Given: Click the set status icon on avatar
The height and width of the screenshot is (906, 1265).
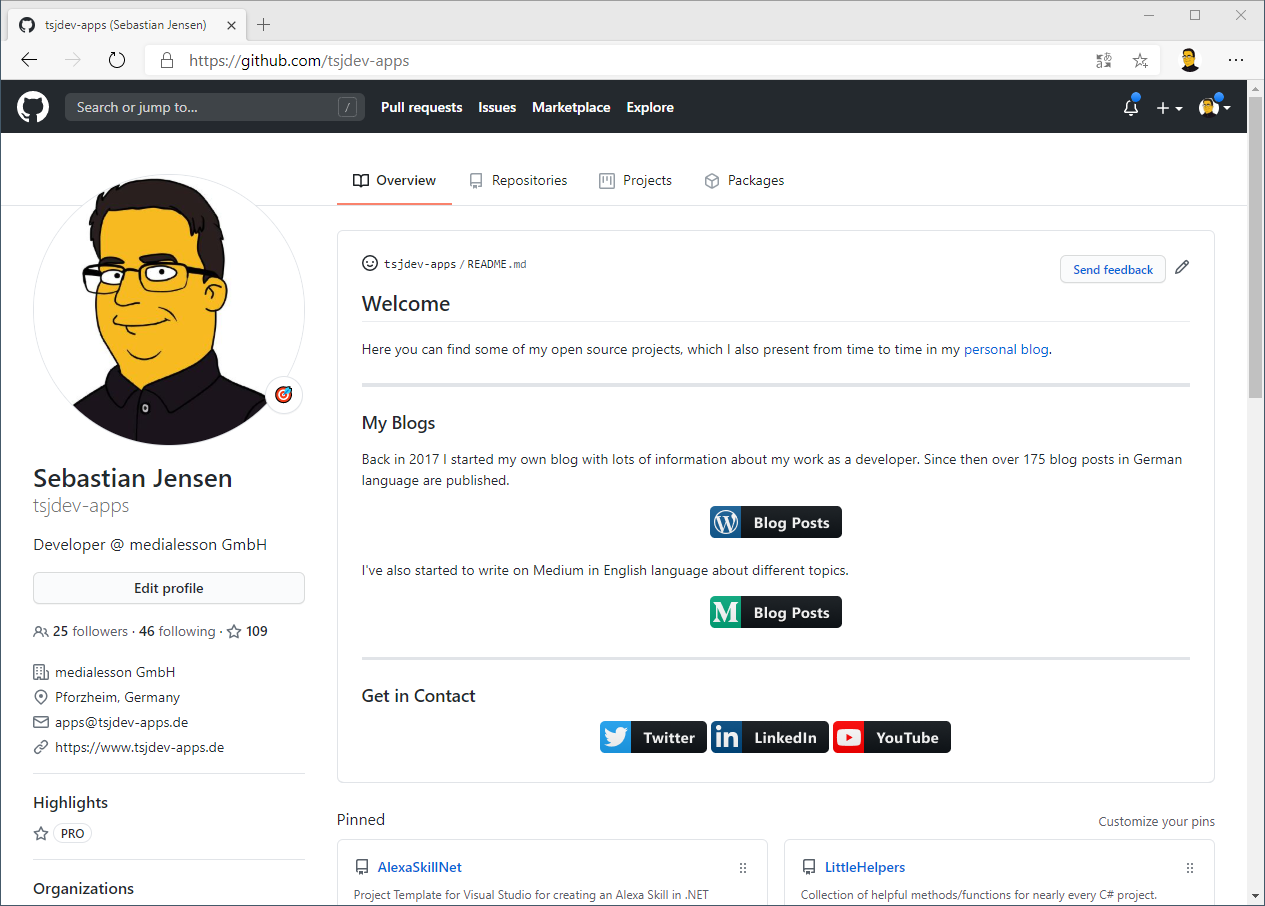Looking at the screenshot, I should tap(284, 395).
